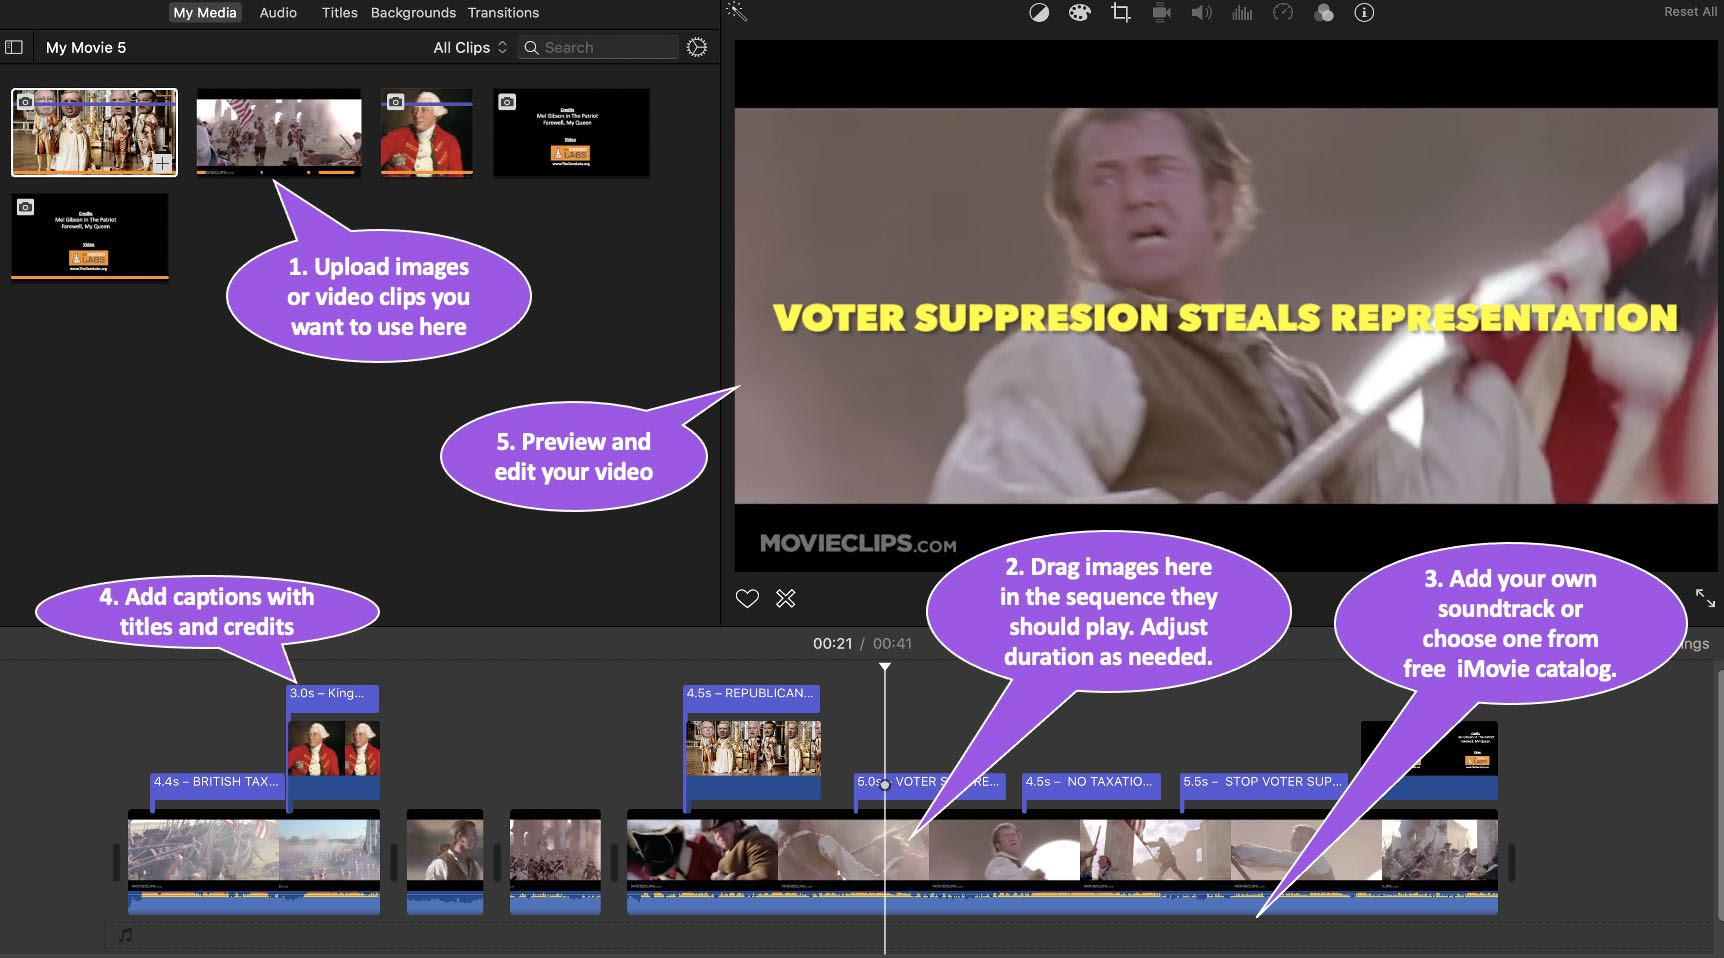Open the color correction palette tool

(x=1079, y=13)
